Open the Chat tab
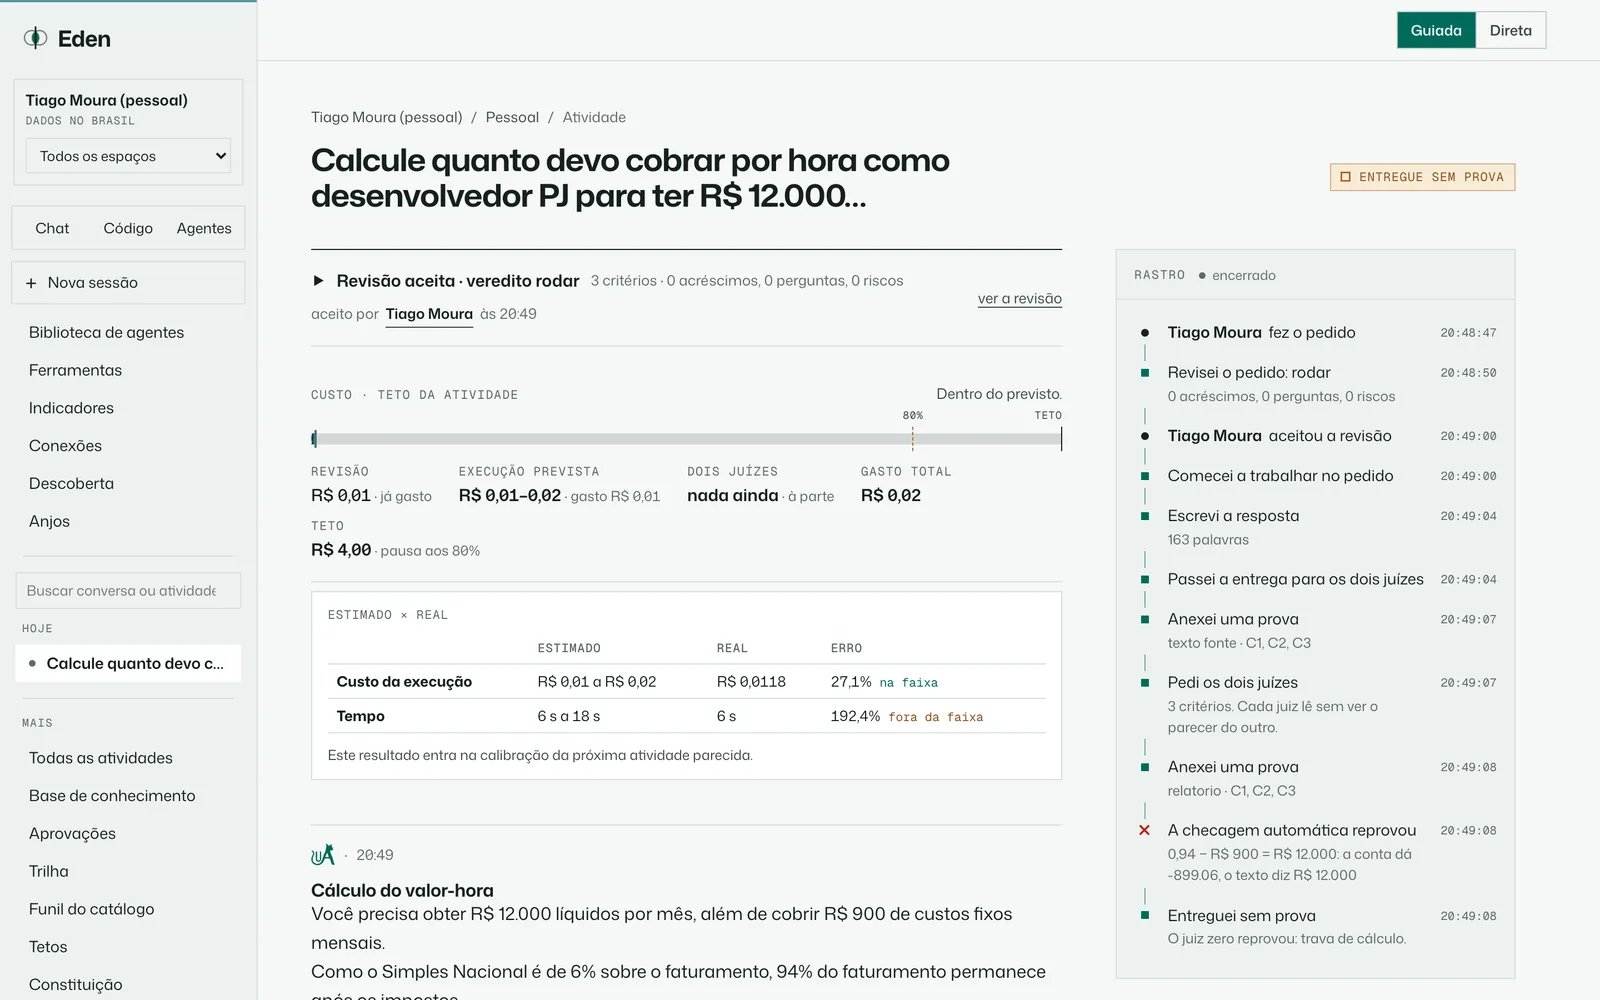Screen dimensions: 1600x1000 click(52, 228)
